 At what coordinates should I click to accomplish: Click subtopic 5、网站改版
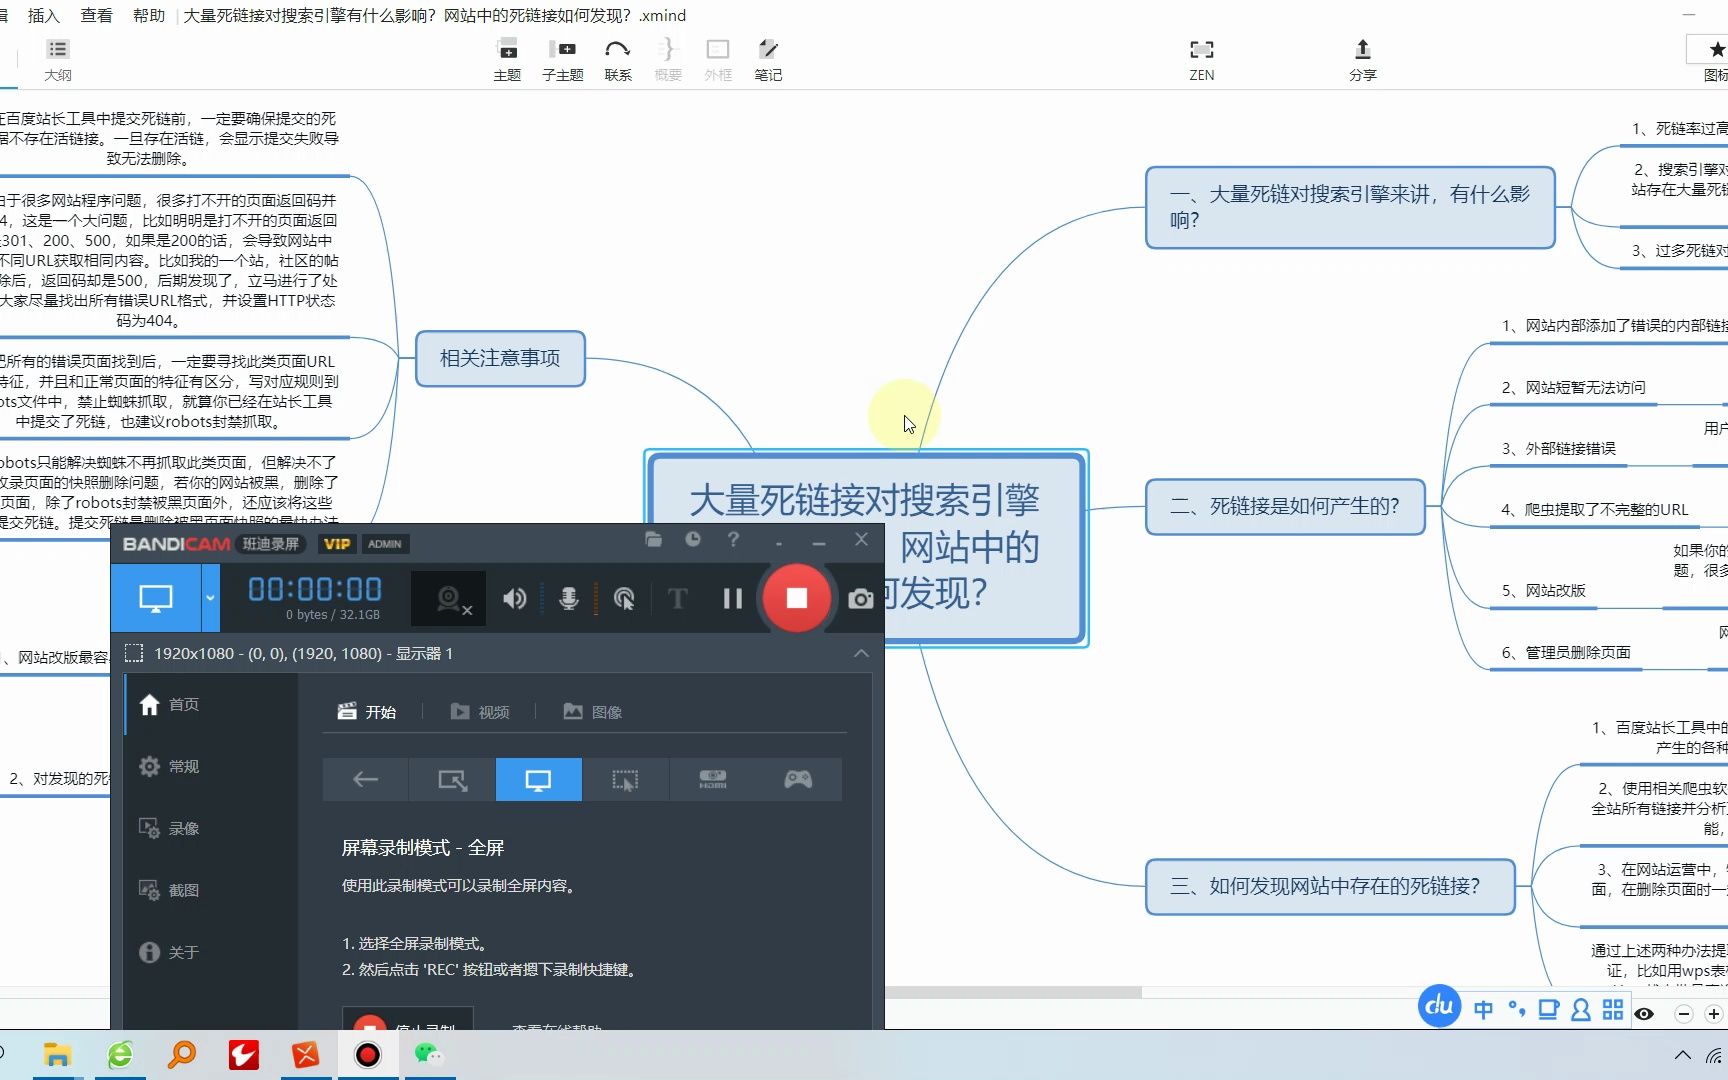[1544, 590]
